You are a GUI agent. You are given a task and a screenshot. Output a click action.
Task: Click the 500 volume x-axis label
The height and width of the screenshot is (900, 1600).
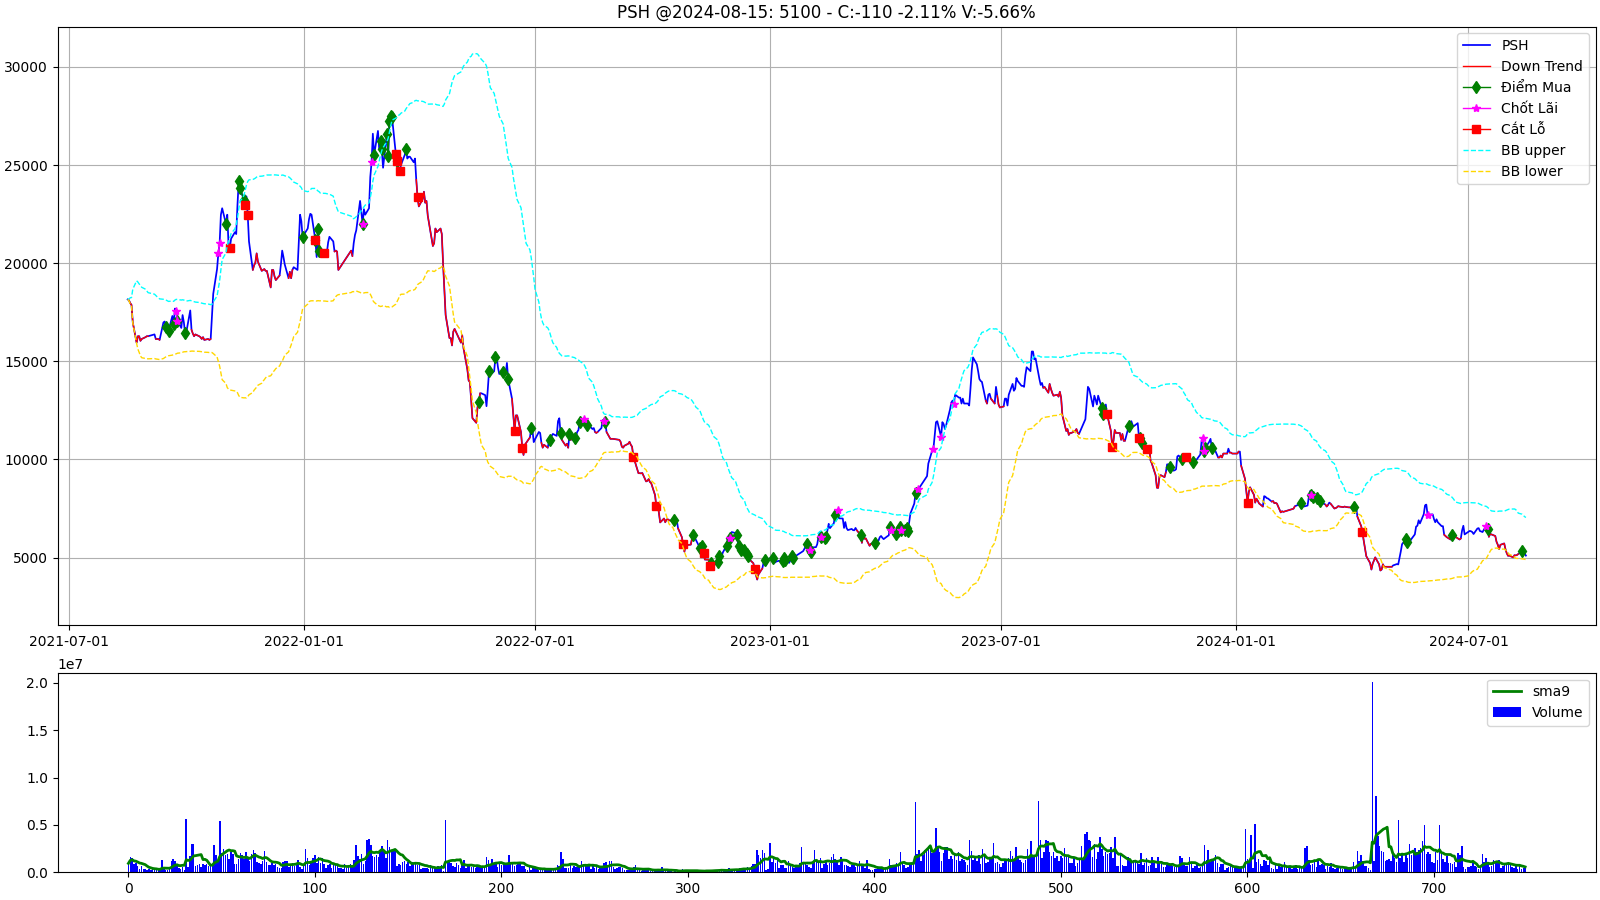click(x=1061, y=888)
